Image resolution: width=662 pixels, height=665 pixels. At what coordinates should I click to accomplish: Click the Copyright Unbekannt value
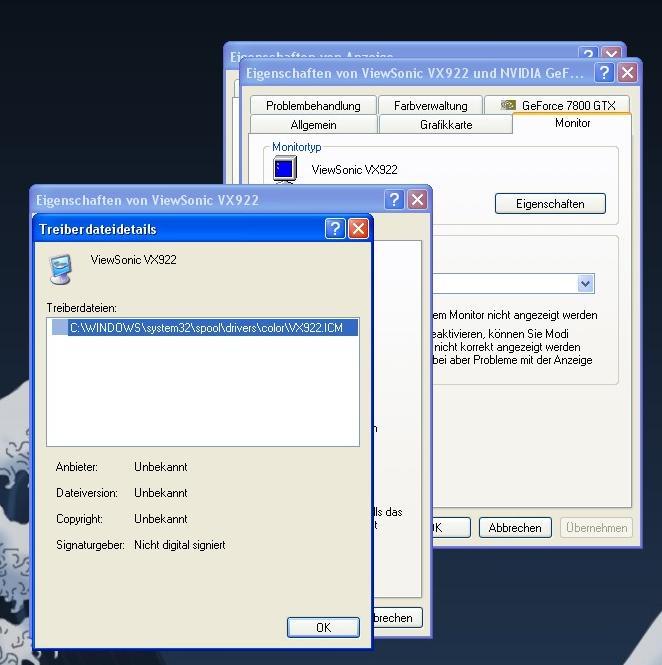160,519
